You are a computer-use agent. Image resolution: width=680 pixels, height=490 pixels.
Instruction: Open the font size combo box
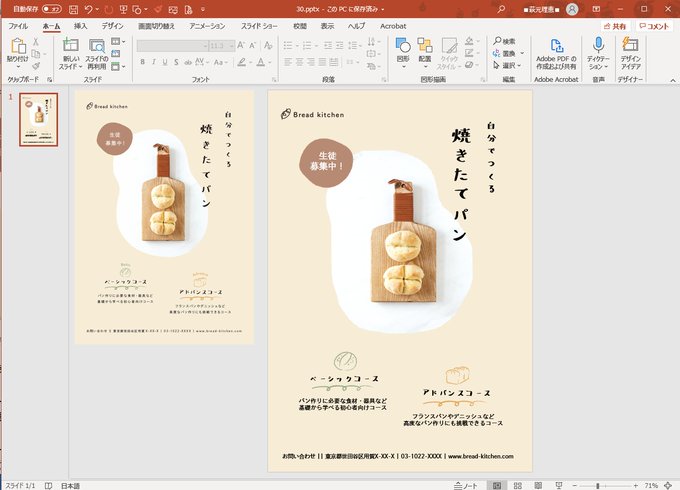[x=222, y=46]
